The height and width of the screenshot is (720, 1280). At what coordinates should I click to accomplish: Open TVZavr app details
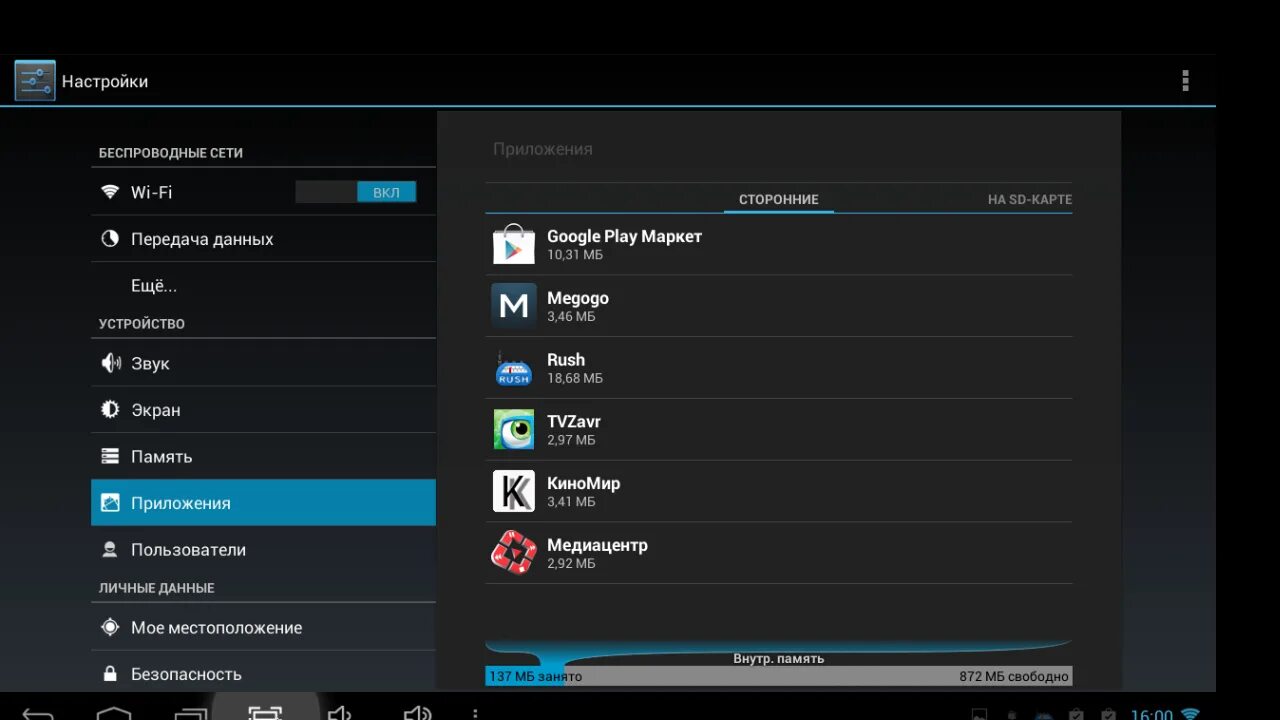[779, 430]
